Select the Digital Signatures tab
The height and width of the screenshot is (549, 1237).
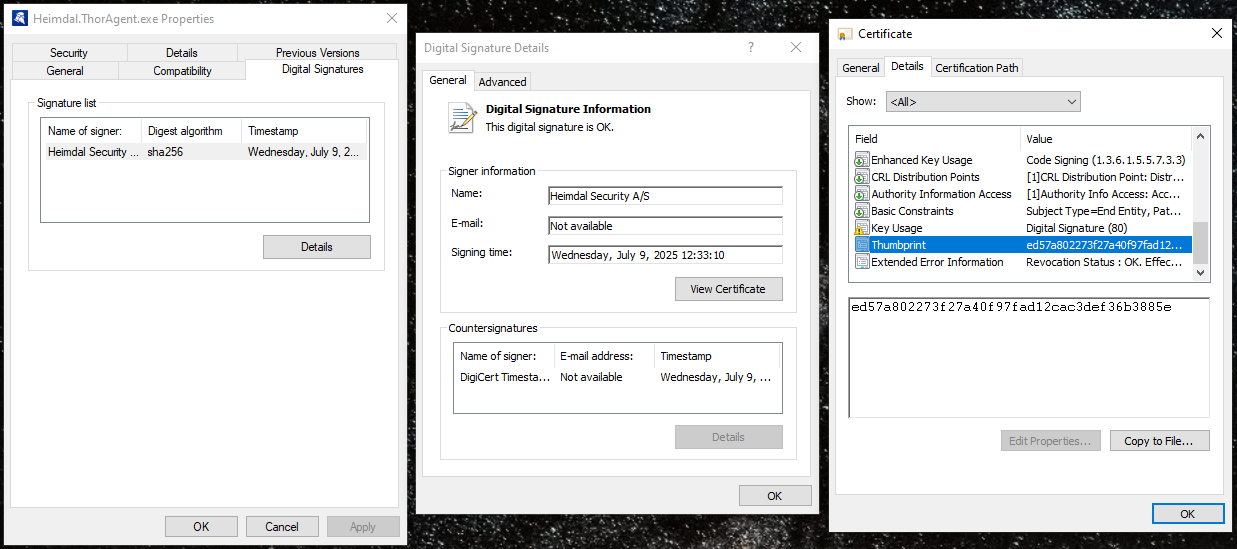tap(322, 69)
